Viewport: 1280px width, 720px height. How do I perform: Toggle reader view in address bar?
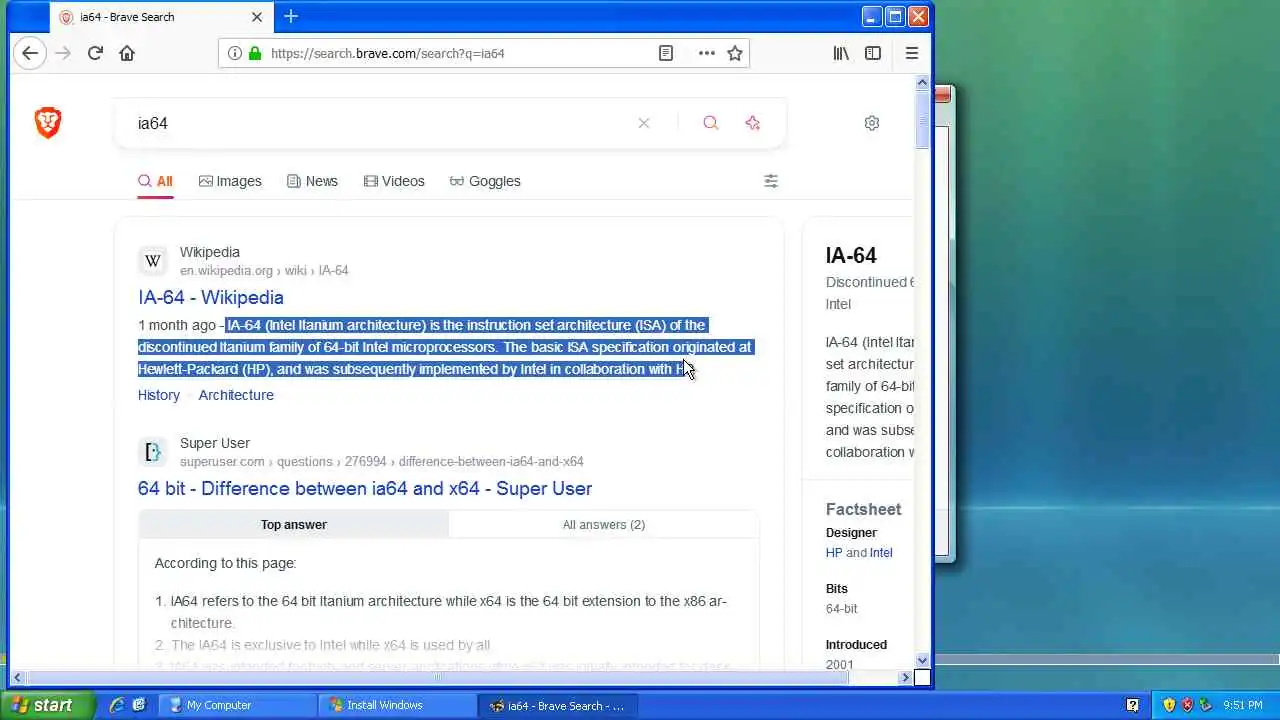tap(666, 53)
